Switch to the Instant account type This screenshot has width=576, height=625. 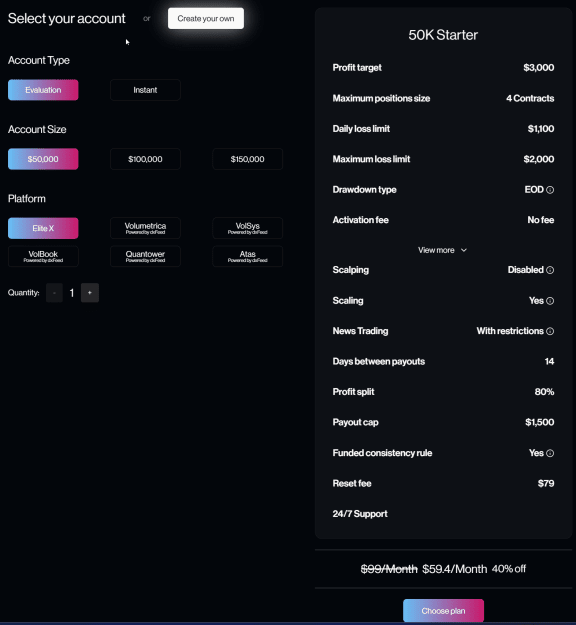pyautogui.click(x=145, y=90)
